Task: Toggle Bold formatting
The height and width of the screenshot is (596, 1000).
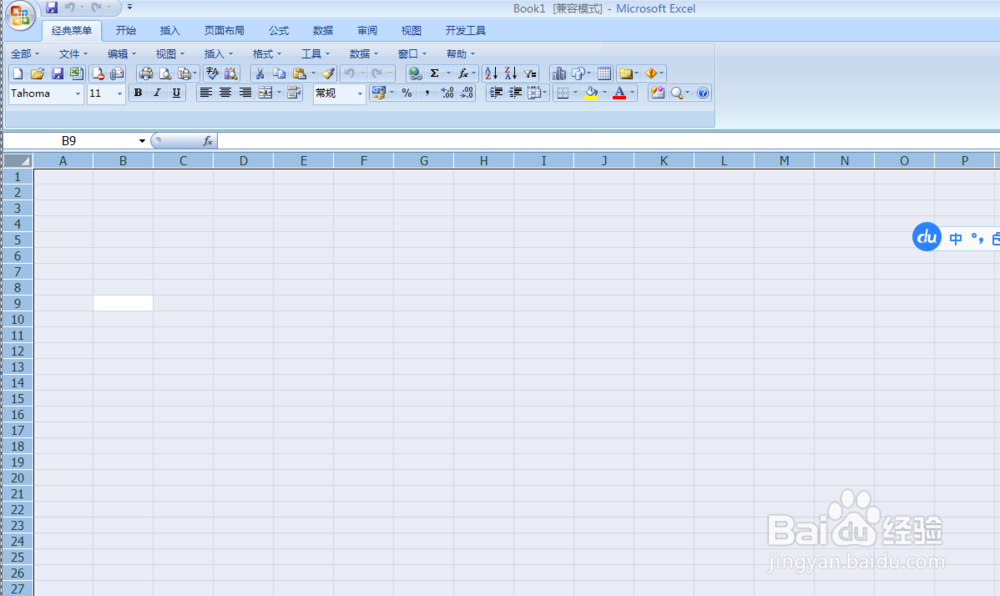Action: point(138,93)
